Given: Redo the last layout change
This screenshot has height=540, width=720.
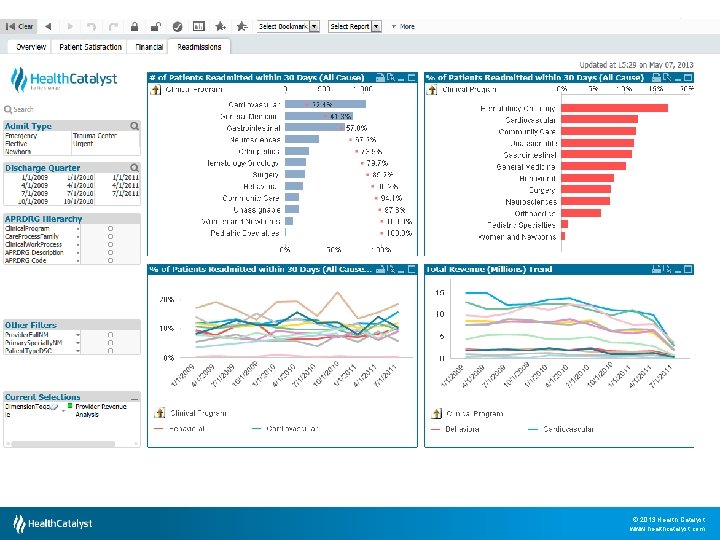Looking at the screenshot, I should [x=113, y=27].
